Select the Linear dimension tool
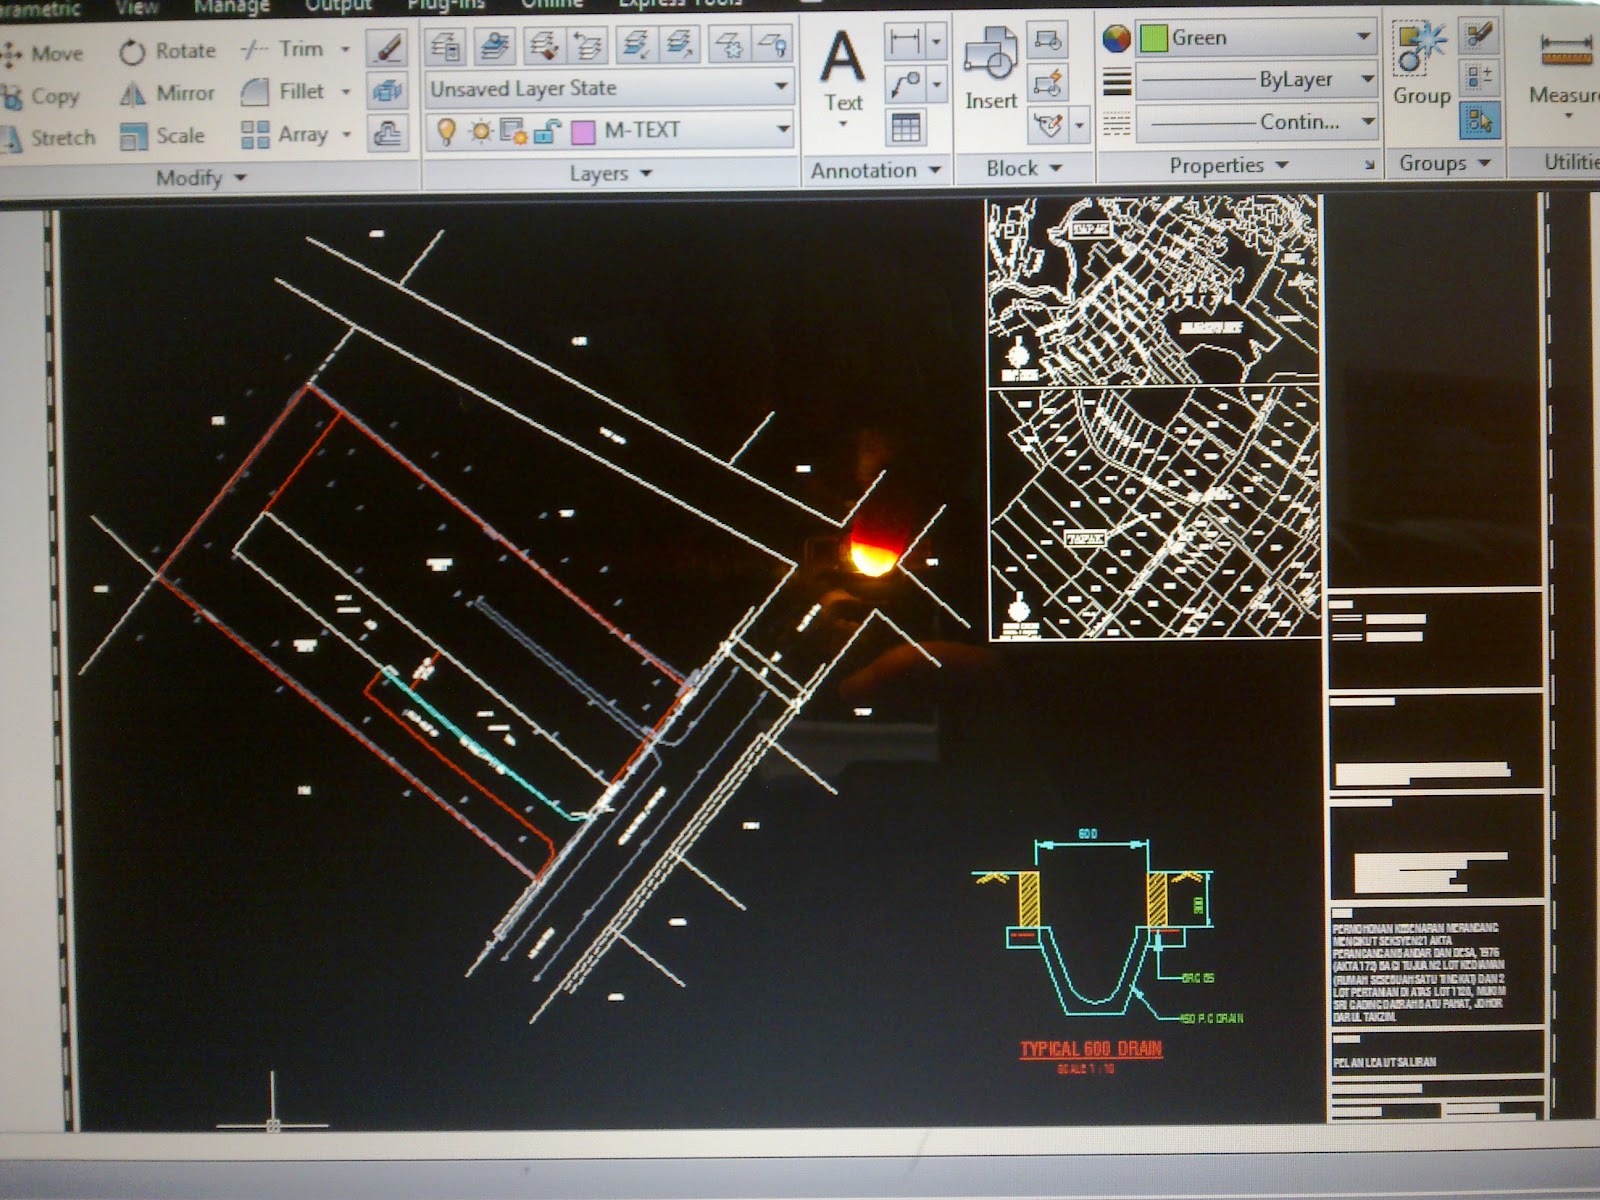This screenshot has width=1600, height=1200. click(905, 41)
